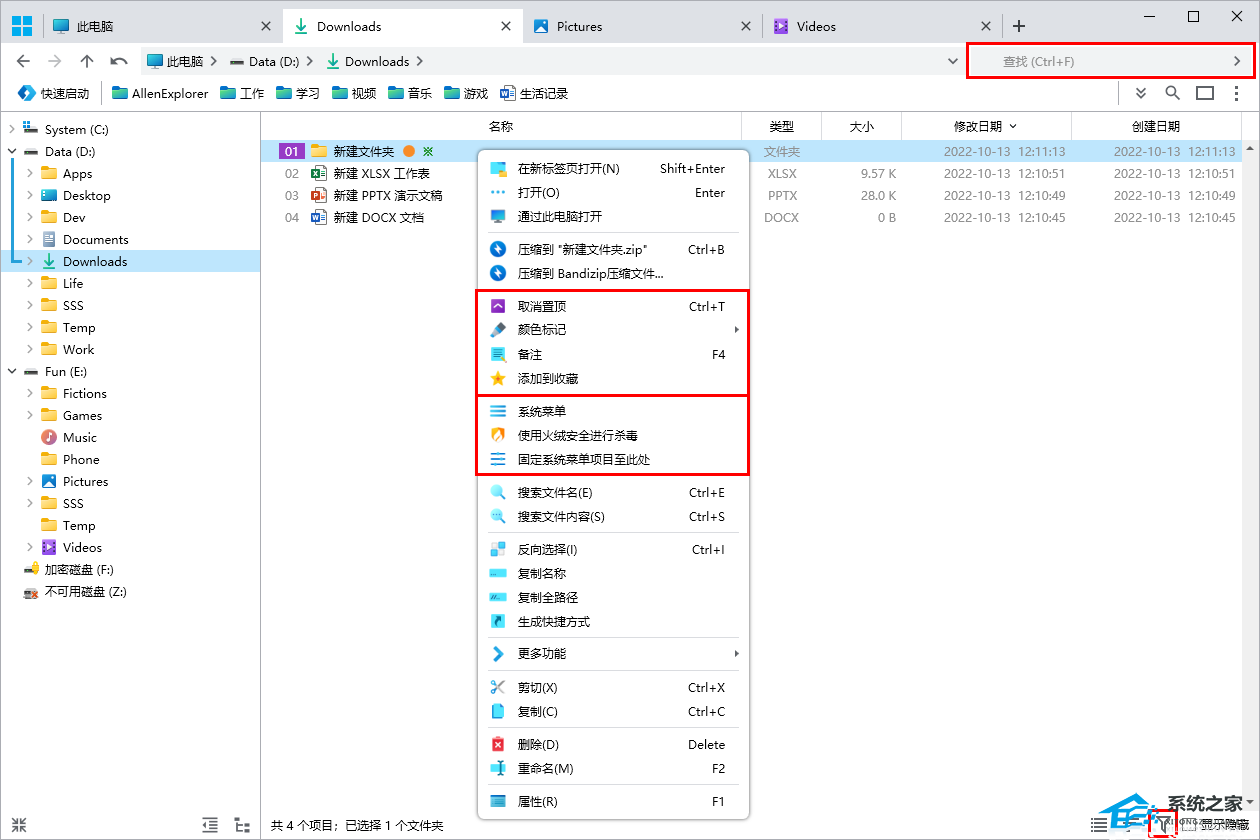The height and width of the screenshot is (840, 1260).
Task: Expand the Apps folder arrow
Action: click(x=30, y=173)
